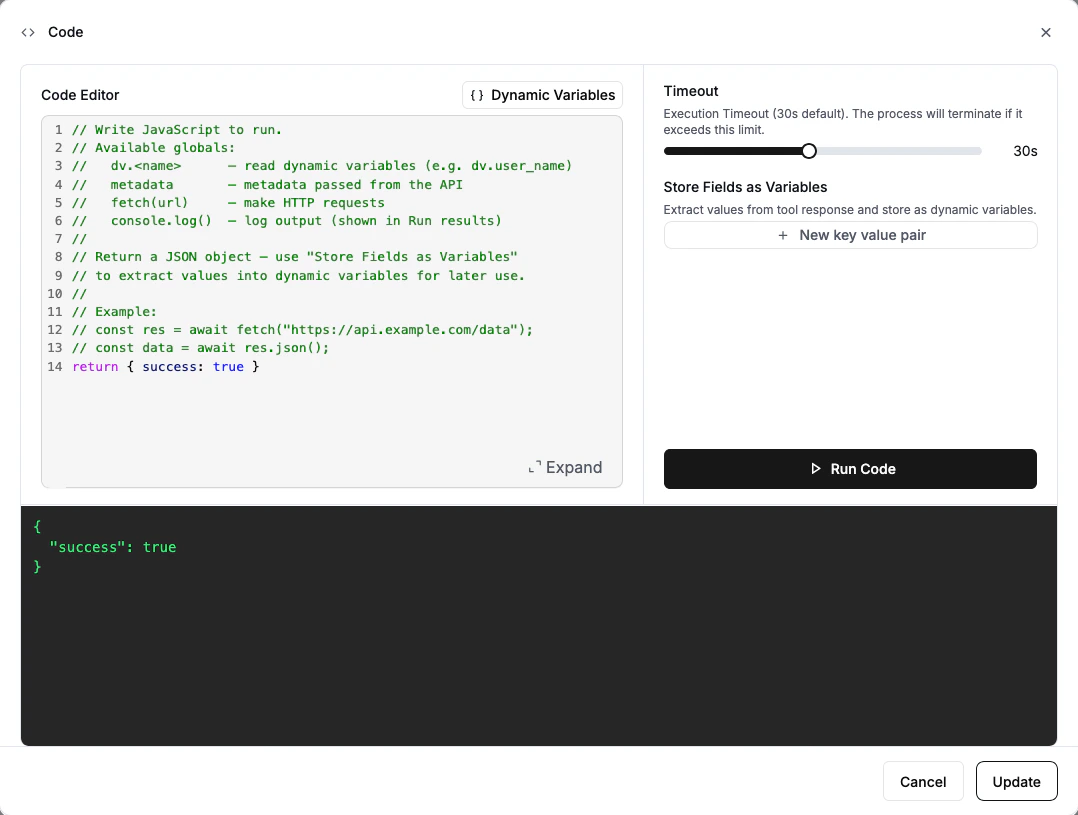Open the Dynamic Variables panel
Image resolution: width=1078 pixels, height=815 pixels.
tap(542, 95)
